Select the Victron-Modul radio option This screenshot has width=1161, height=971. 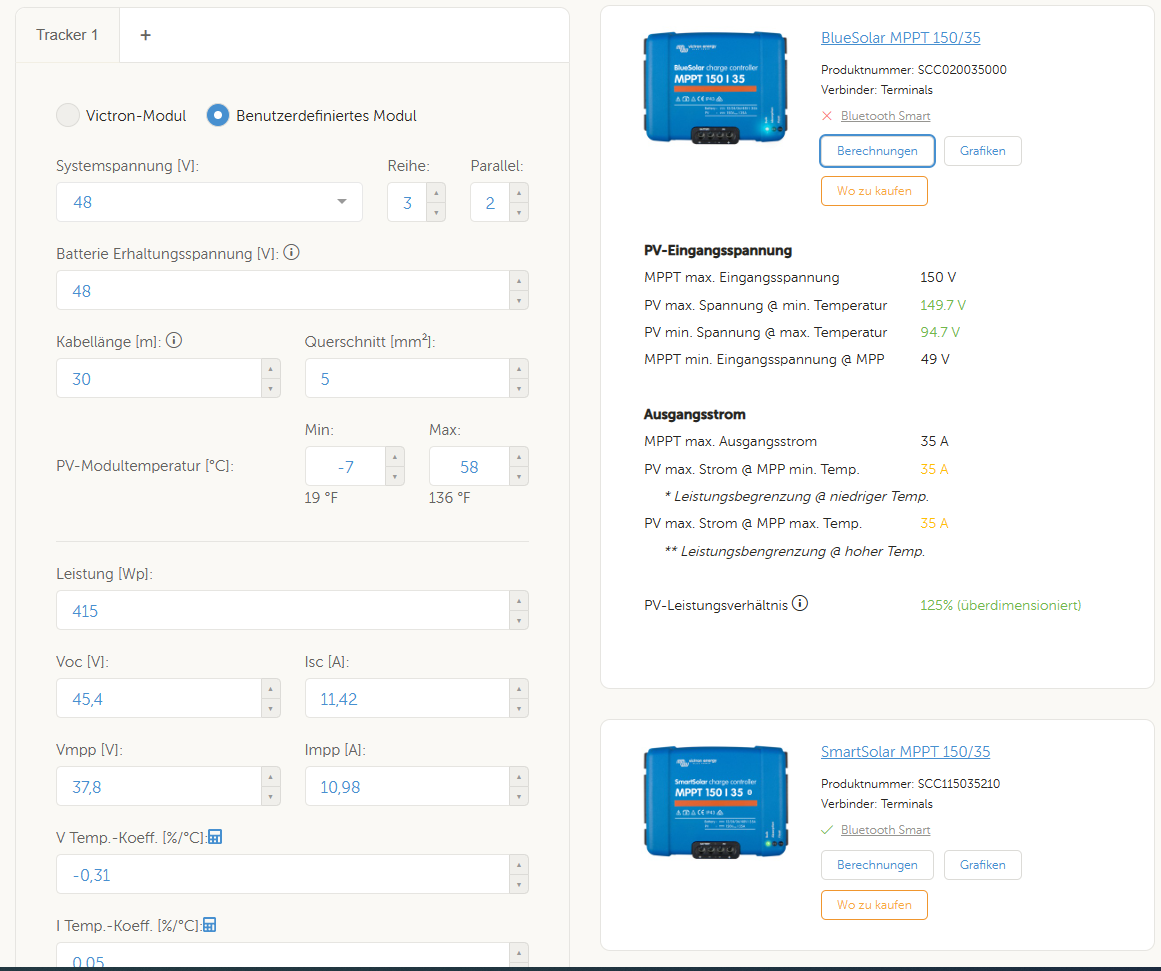[68, 116]
